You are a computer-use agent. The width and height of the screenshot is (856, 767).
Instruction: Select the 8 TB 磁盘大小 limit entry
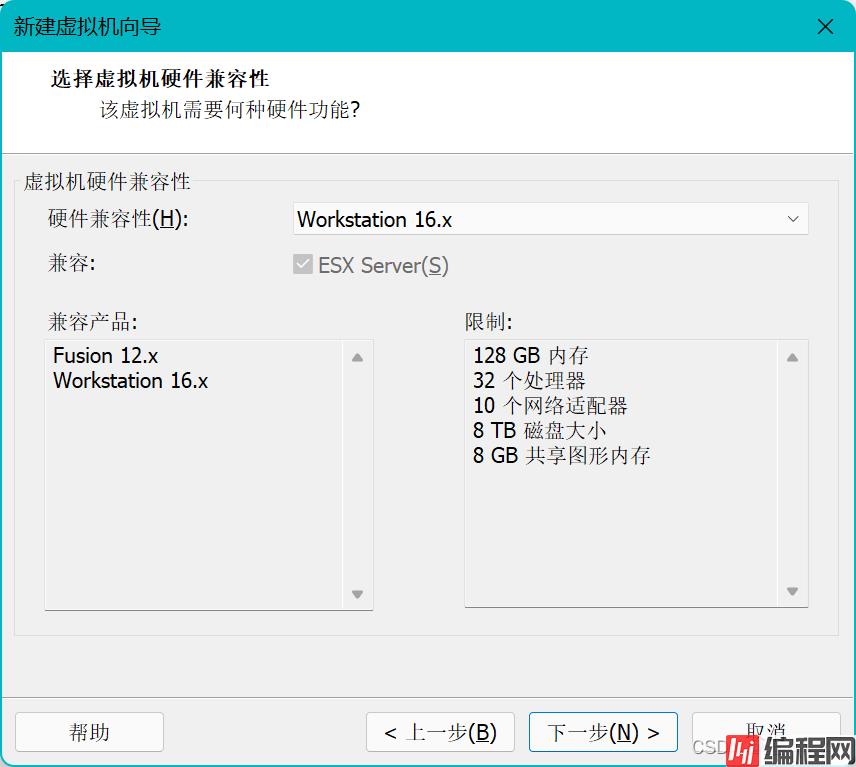coord(539,431)
